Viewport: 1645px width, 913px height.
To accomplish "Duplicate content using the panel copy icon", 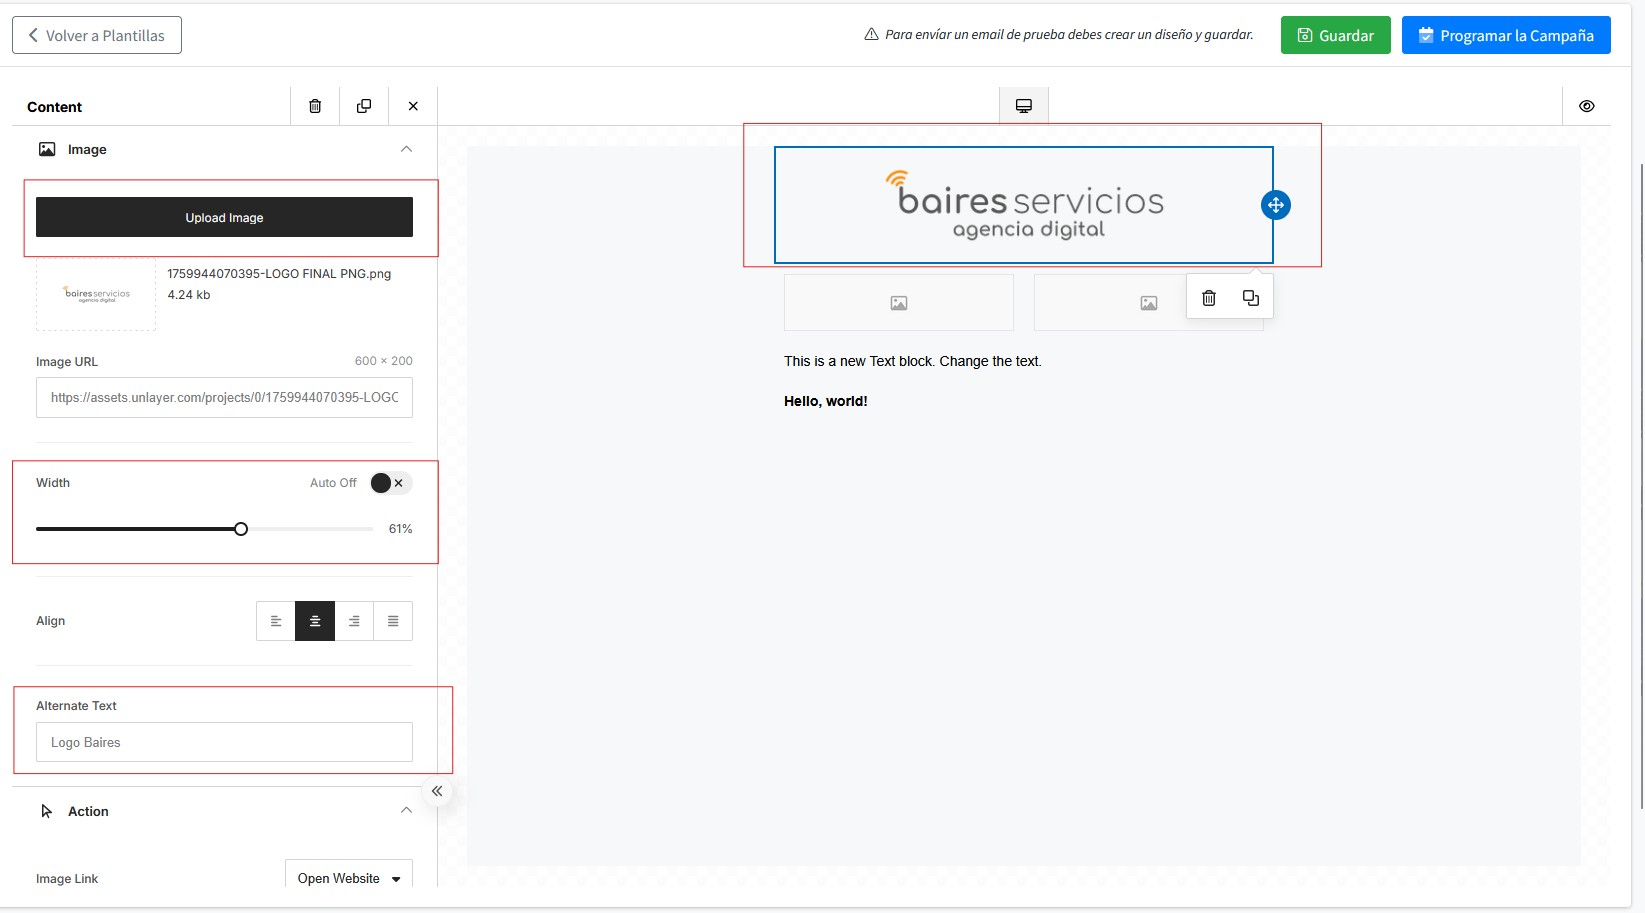I will pos(364,106).
